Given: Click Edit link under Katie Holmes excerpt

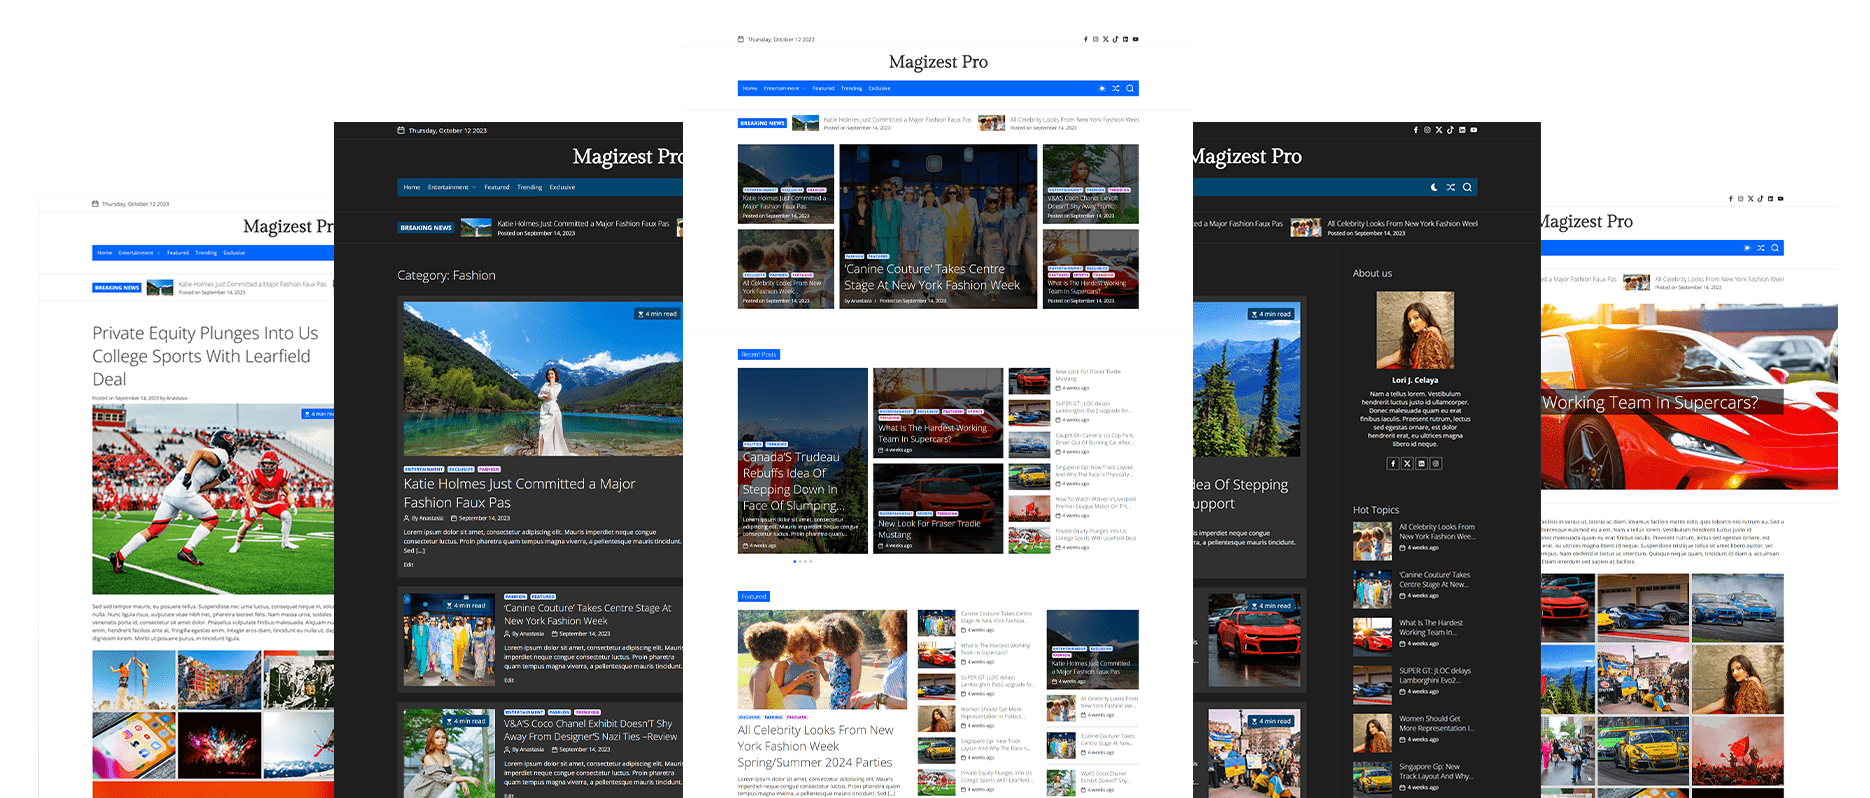Looking at the screenshot, I should (x=408, y=565).
